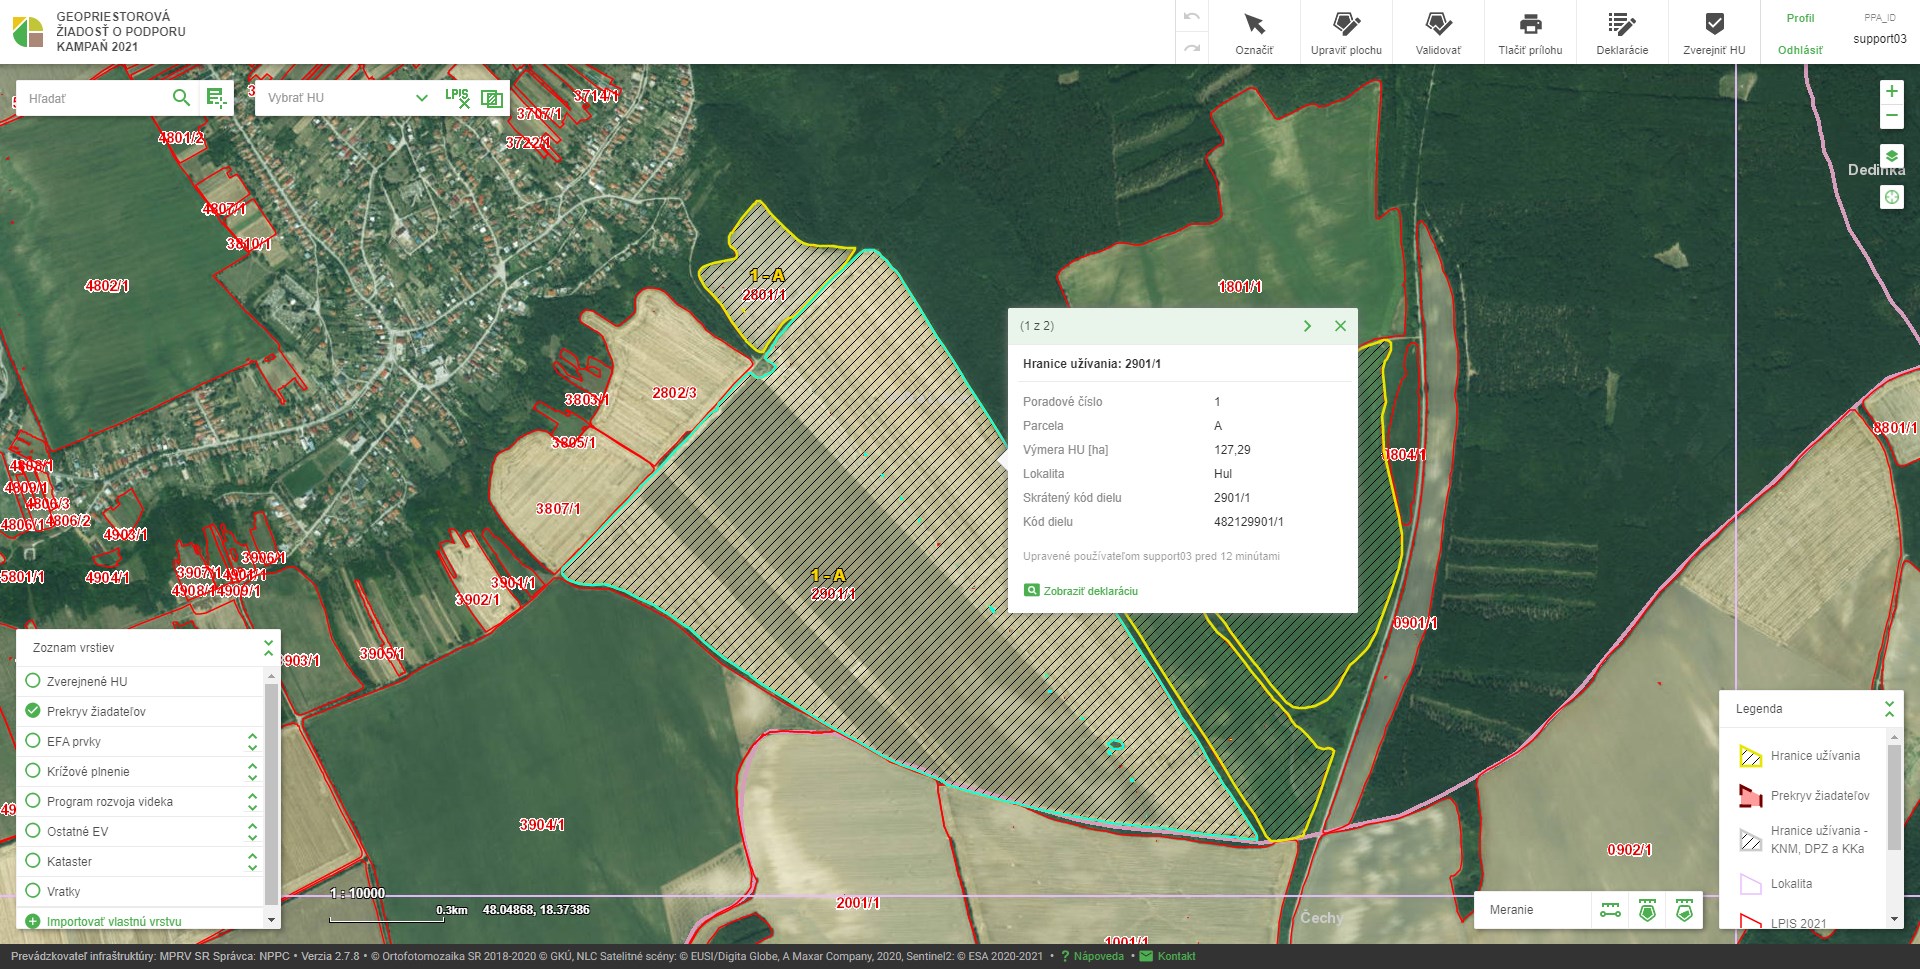Click the Zobraziť deklaráciu link
Viewport: 1920px width, 969px height.
pos(1090,591)
